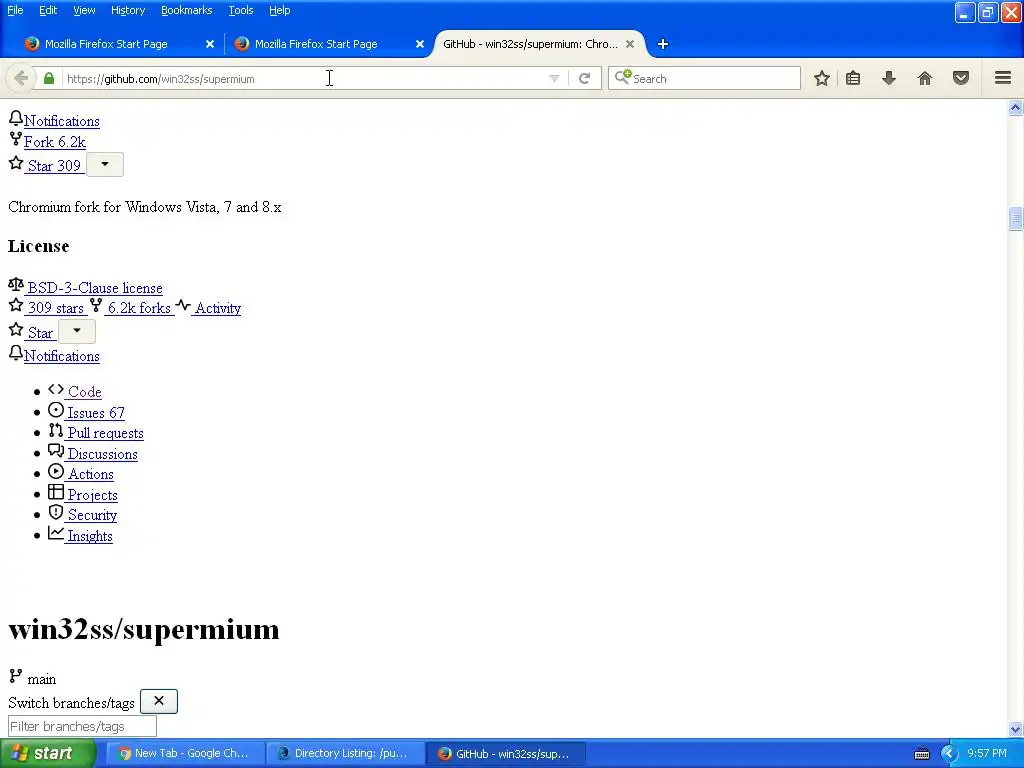Click the branch icon beside main
This screenshot has height=768, width=1024.
coord(16,677)
